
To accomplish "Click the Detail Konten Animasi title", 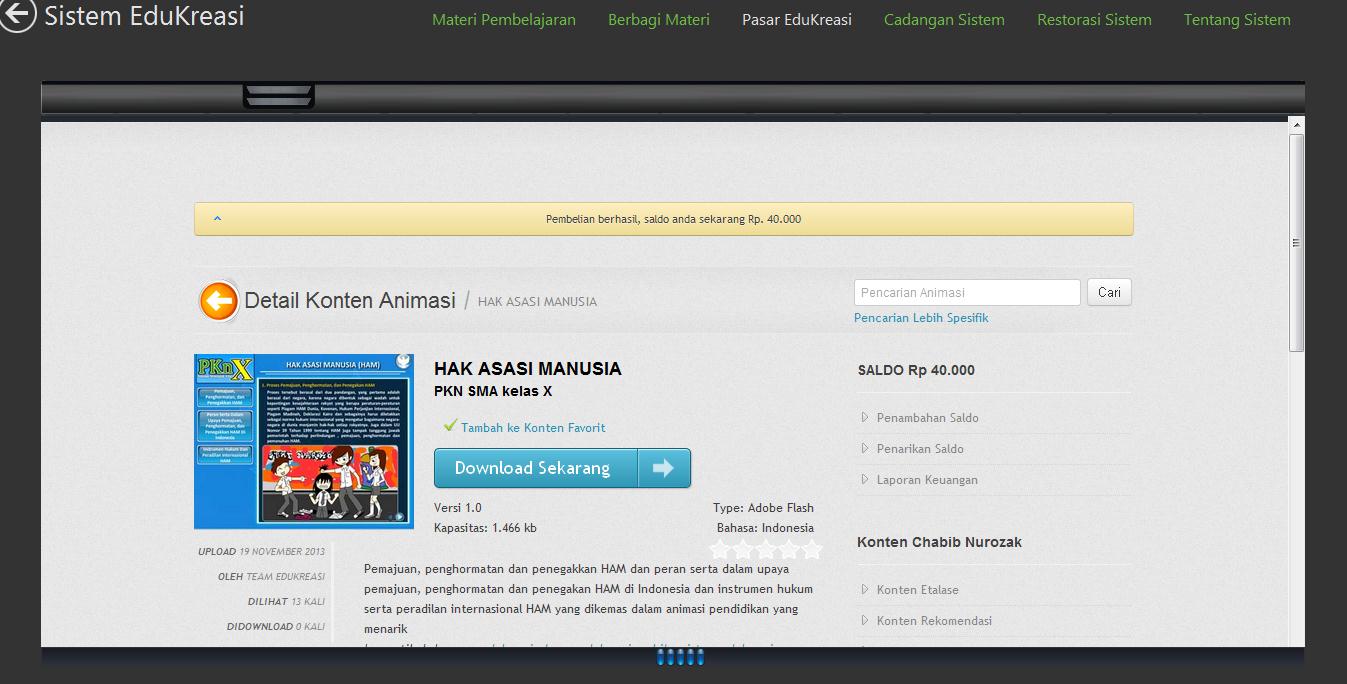I will tap(350, 300).
